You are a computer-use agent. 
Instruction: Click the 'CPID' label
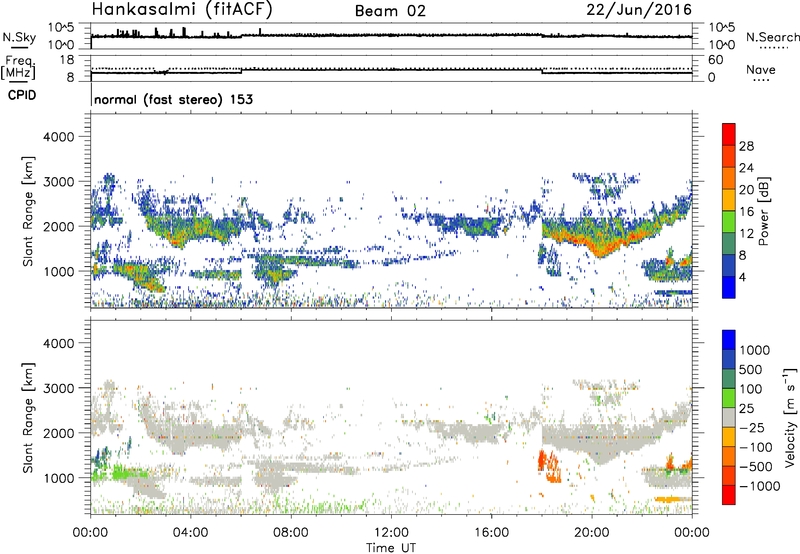pyautogui.click(x=22, y=95)
